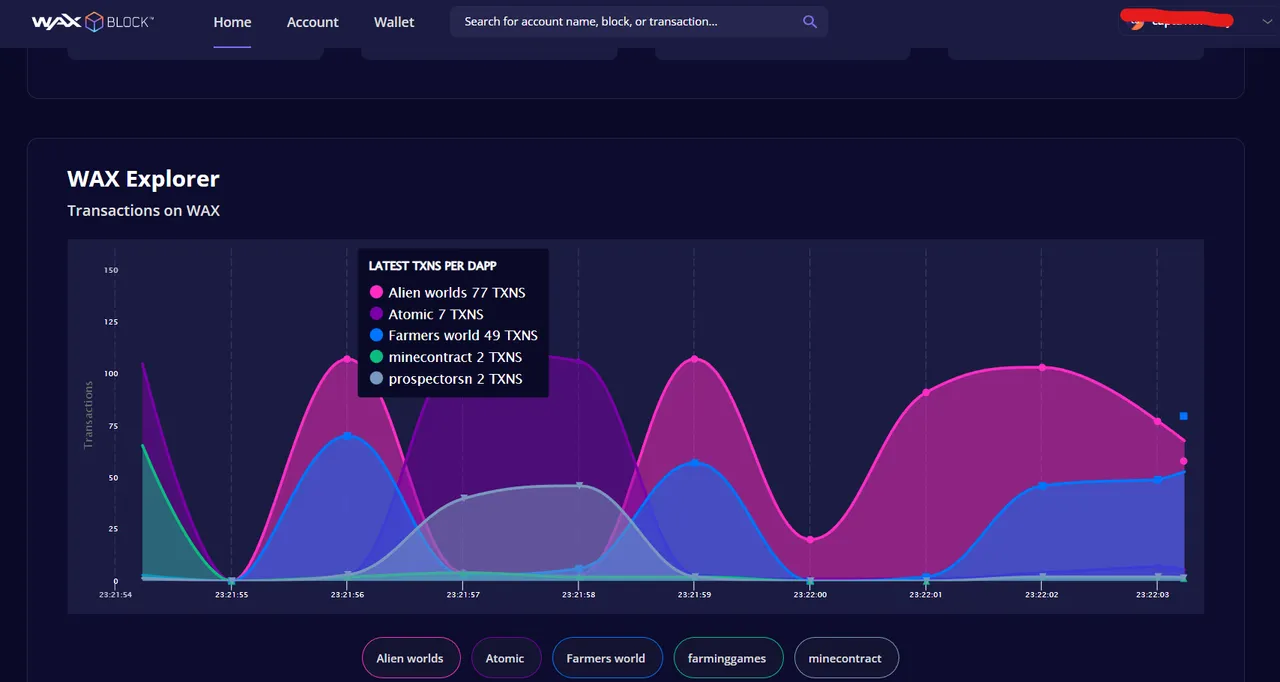This screenshot has height=682, width=1280.
Task: Open the Wallet tab
Action: [x=394, y=22]
